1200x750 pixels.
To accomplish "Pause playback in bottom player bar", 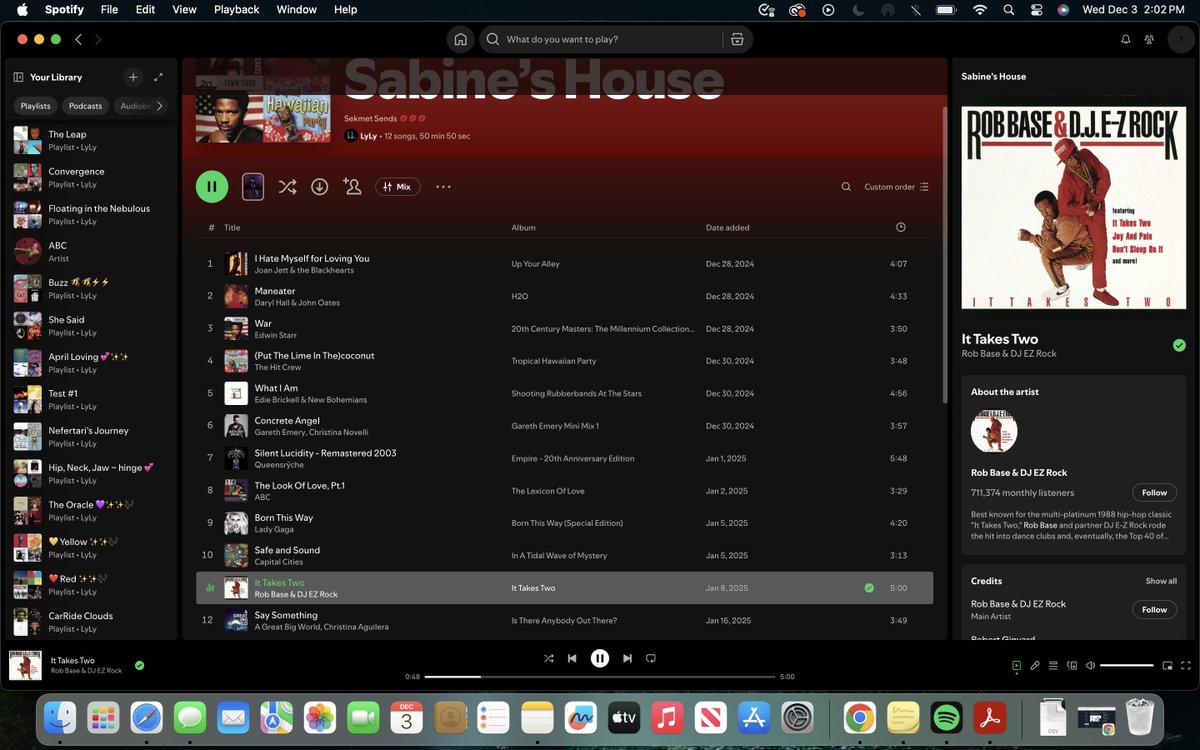I will 600,658.
